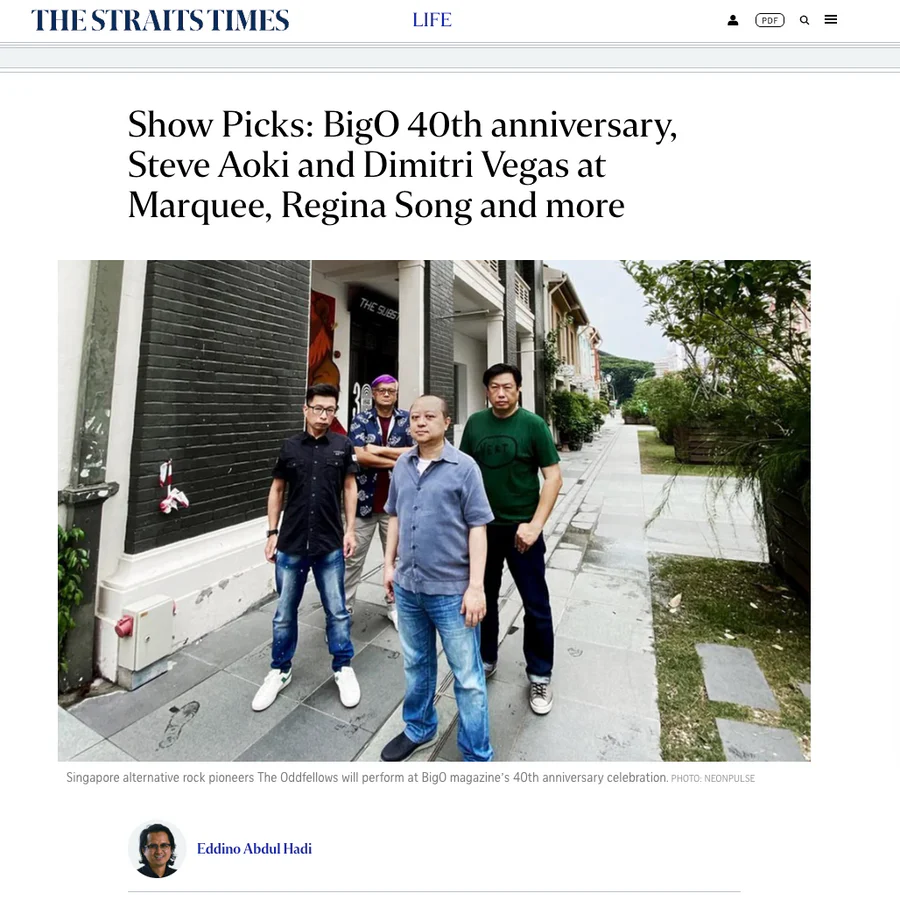Image resolution: width=900 pixels, height=900 pixels.
Task: View Eddino Abdul Hadi's author avatar
Action: (x=157, y=849)
